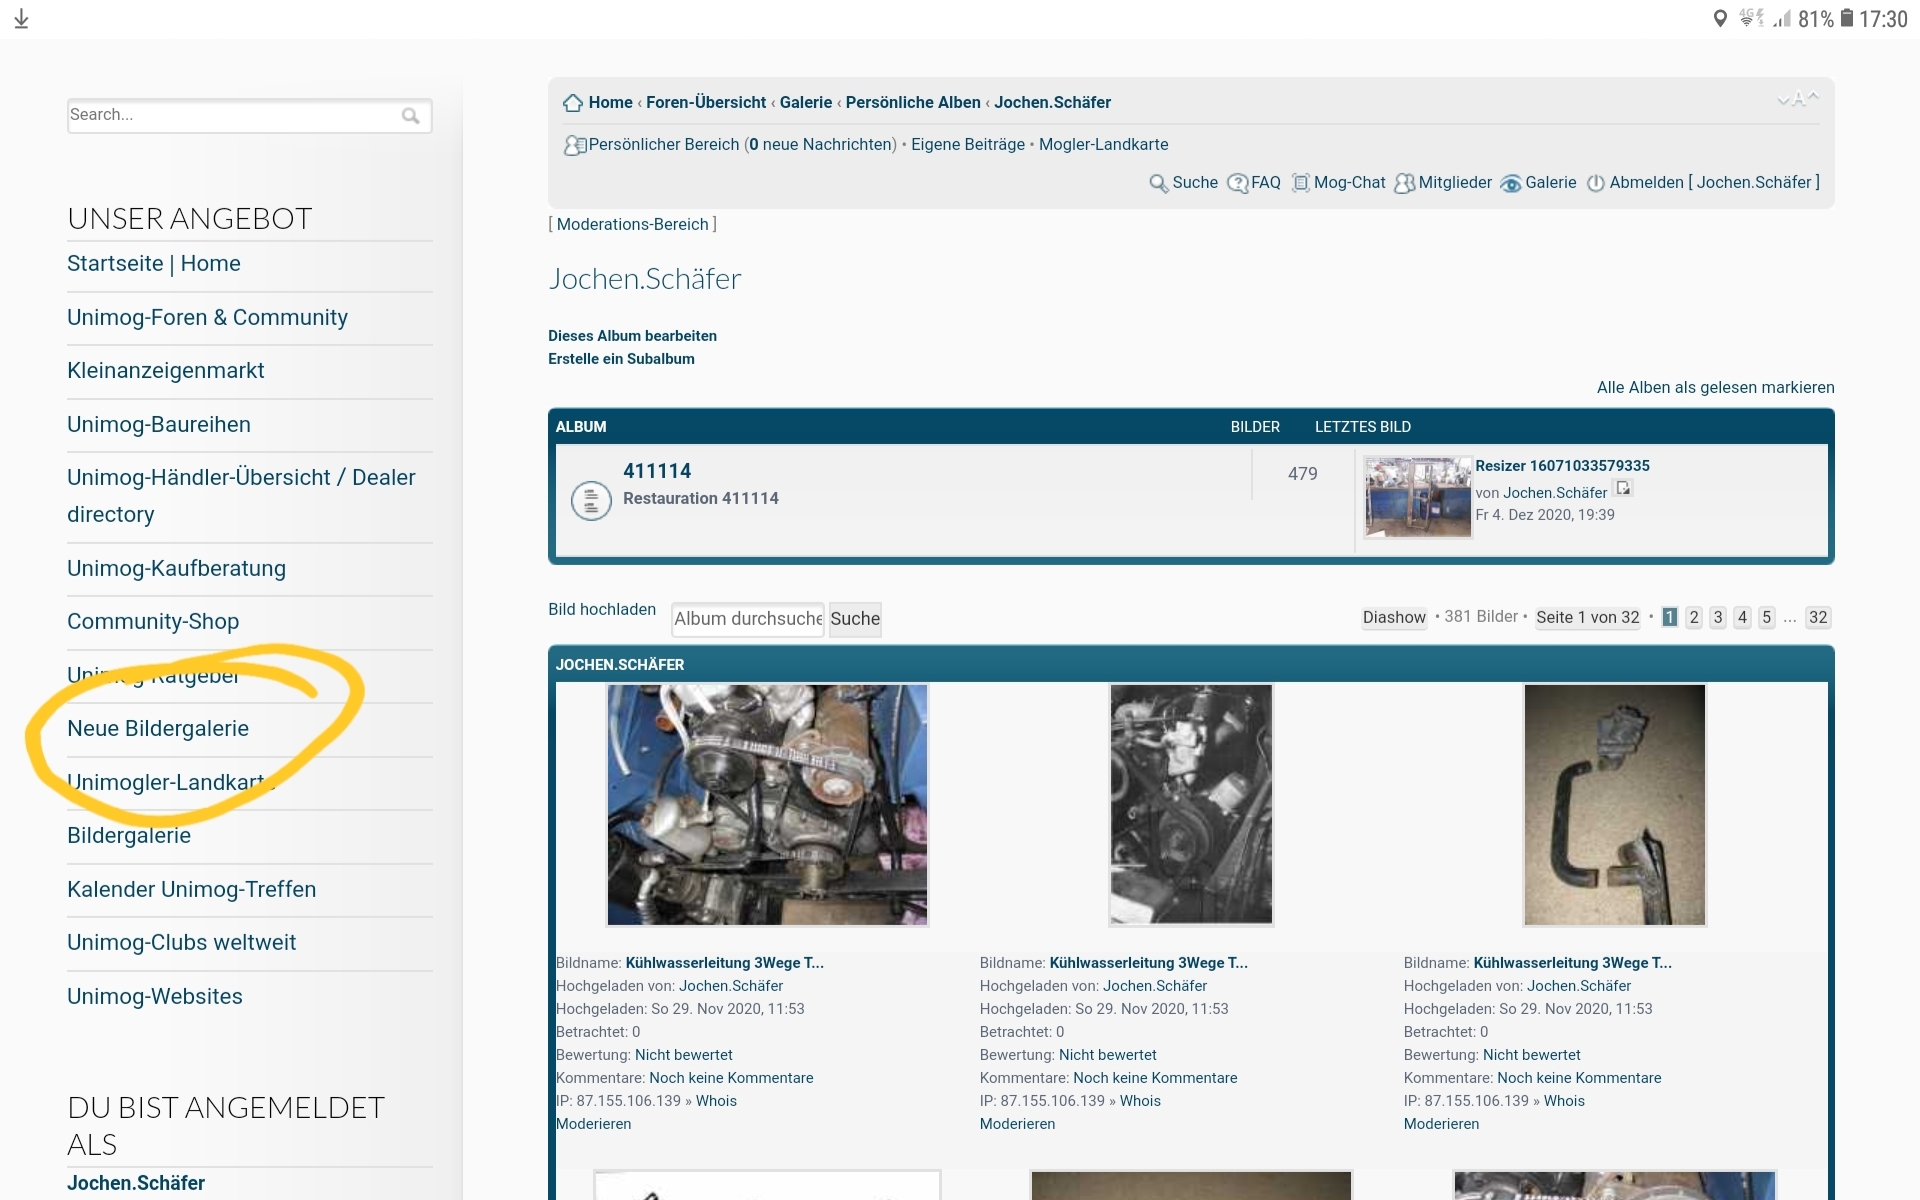
Task: Open the Seite 1 von 32 page jump
Action: click(x=1587, y=618)
